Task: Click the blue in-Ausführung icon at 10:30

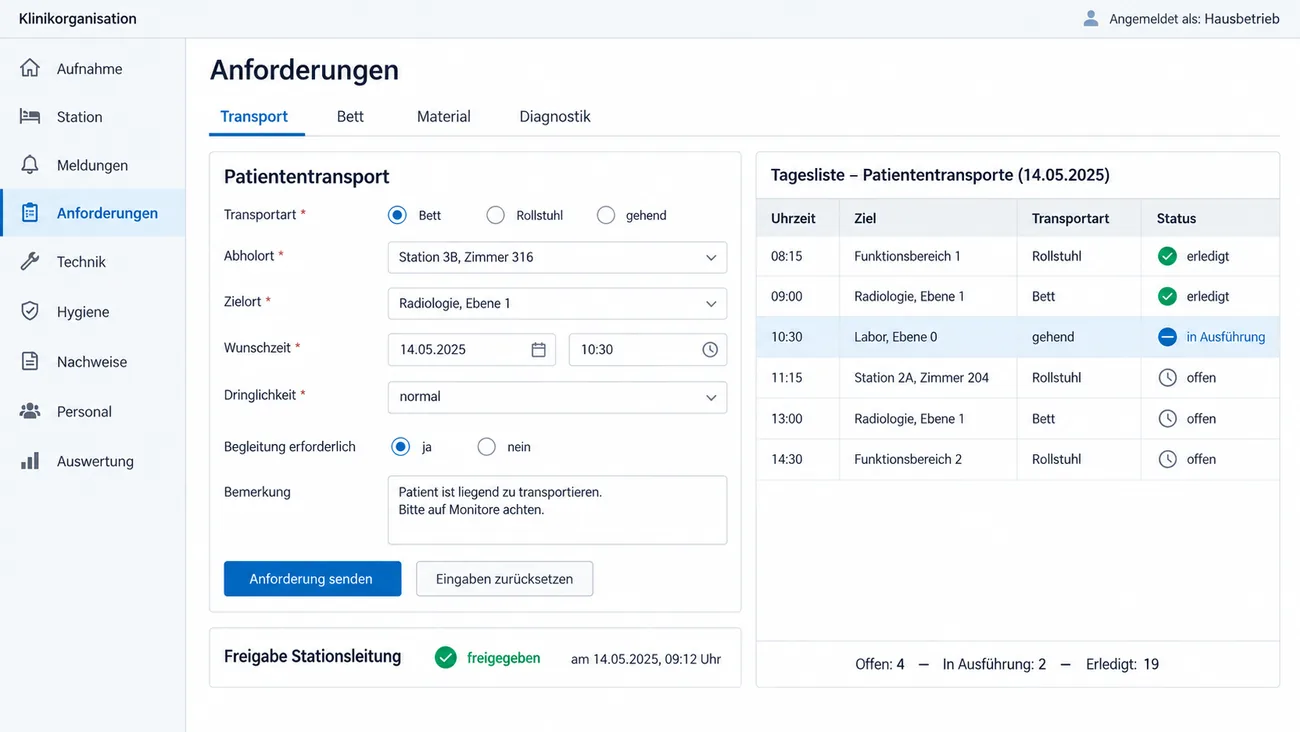Action: click(1167, 337)
